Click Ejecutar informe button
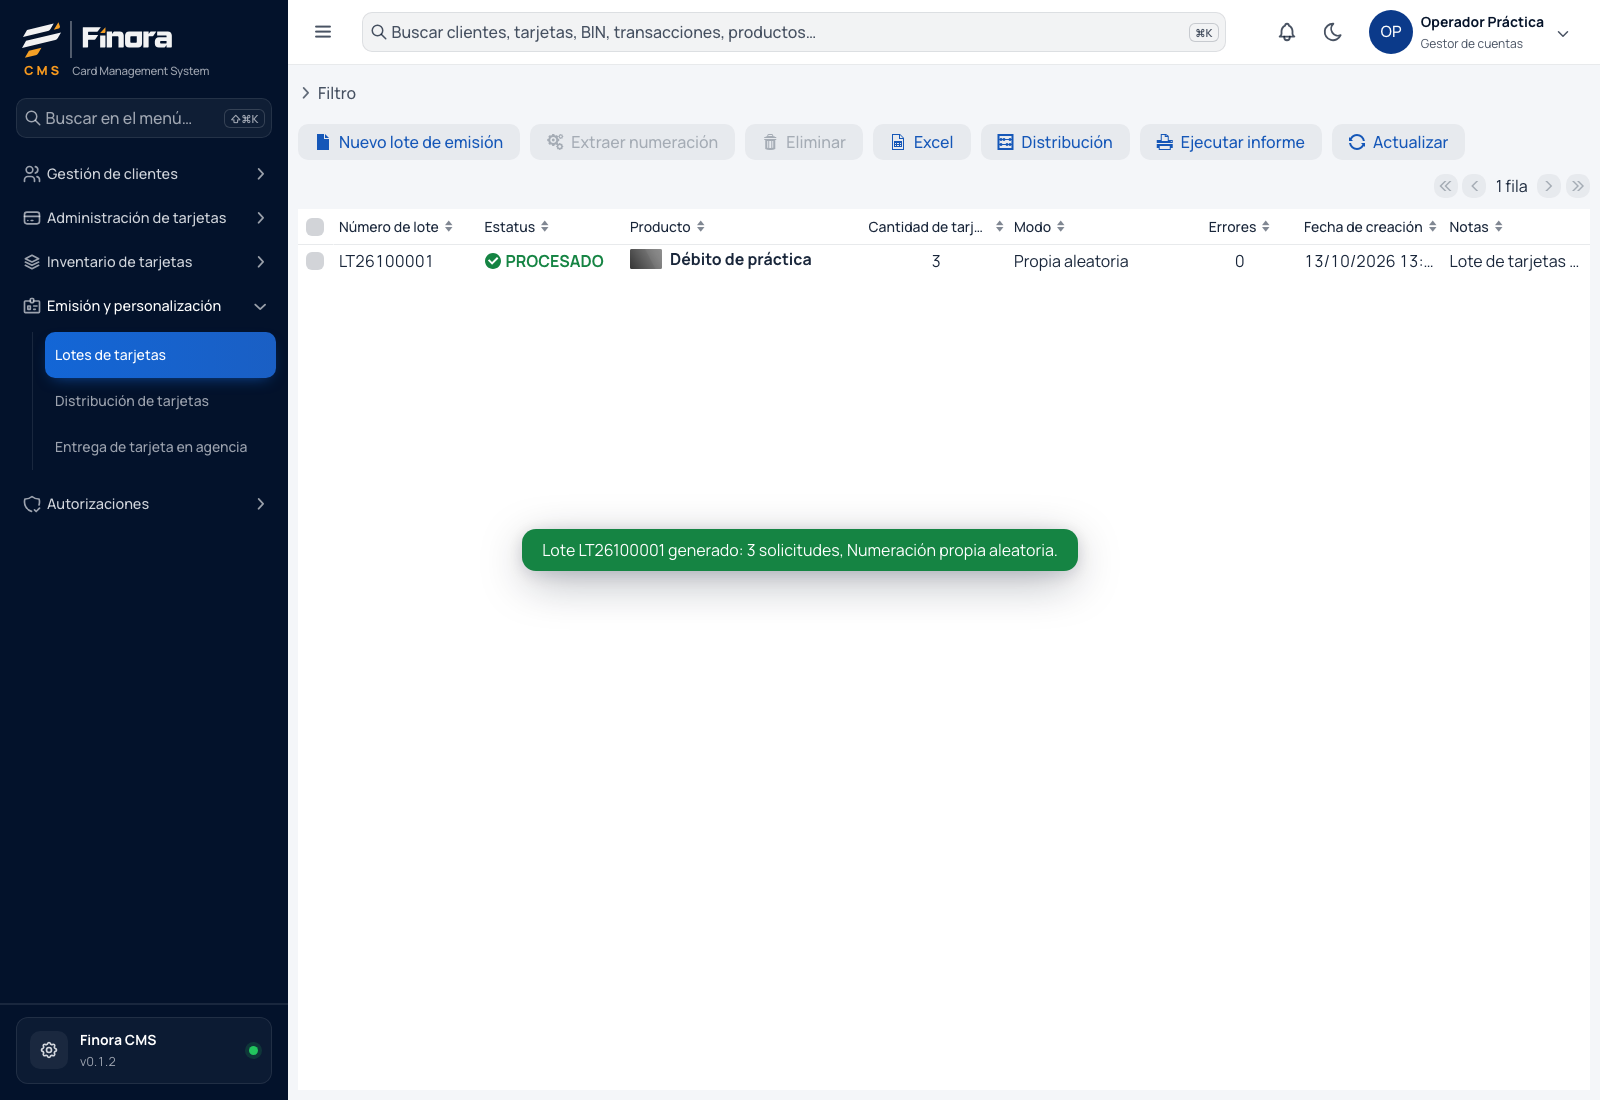Screen dimensions: 1600x1100 (x=1231, y=142)
